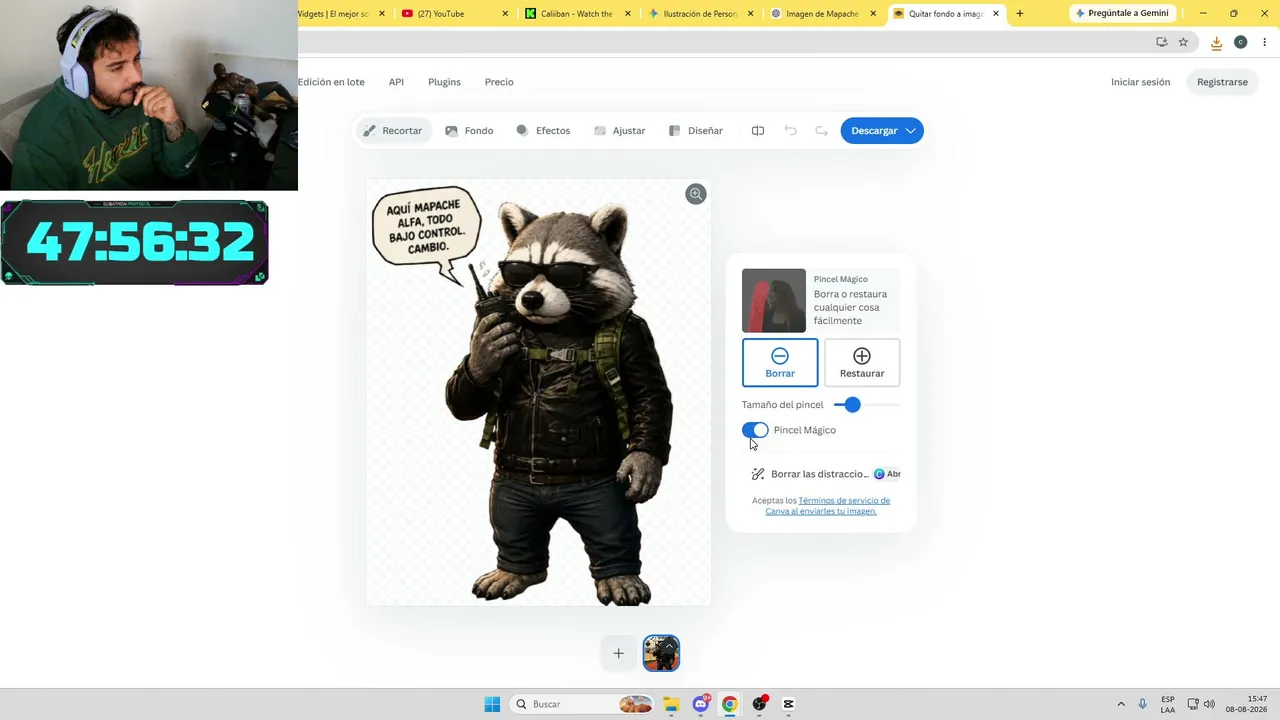The width and height of the screenshot is (1280, 720).
Task: Open the volume tray icon
Action: click(x=1209, y=704)
